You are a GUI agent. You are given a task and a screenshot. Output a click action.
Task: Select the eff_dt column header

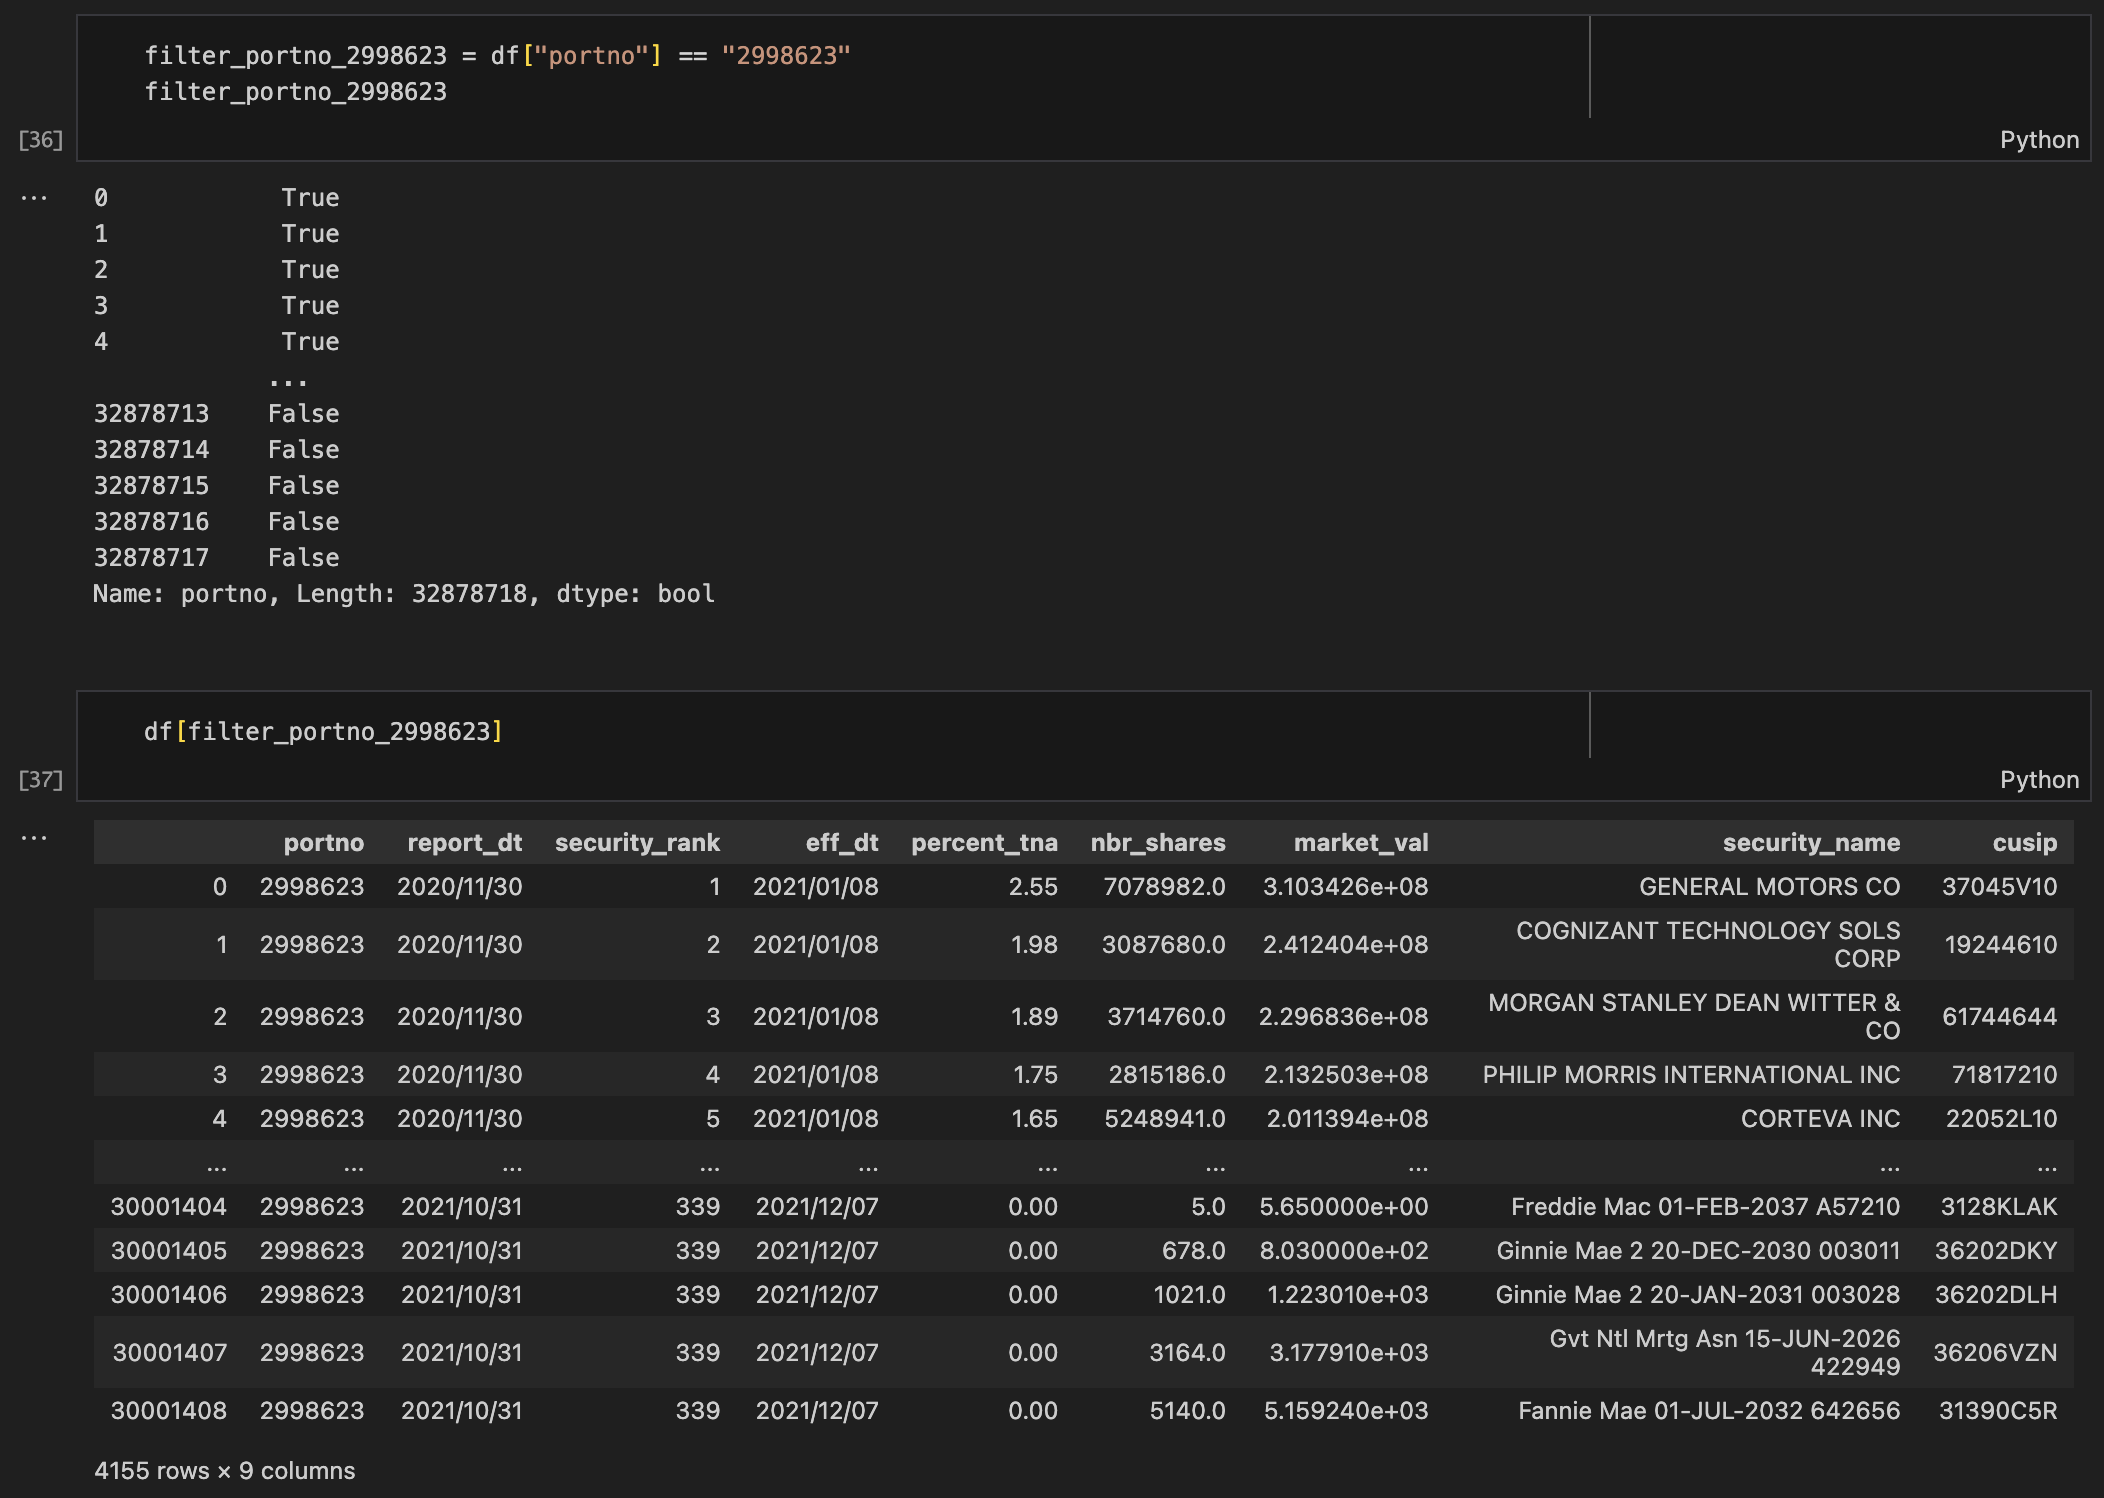(x=842, y=843)
